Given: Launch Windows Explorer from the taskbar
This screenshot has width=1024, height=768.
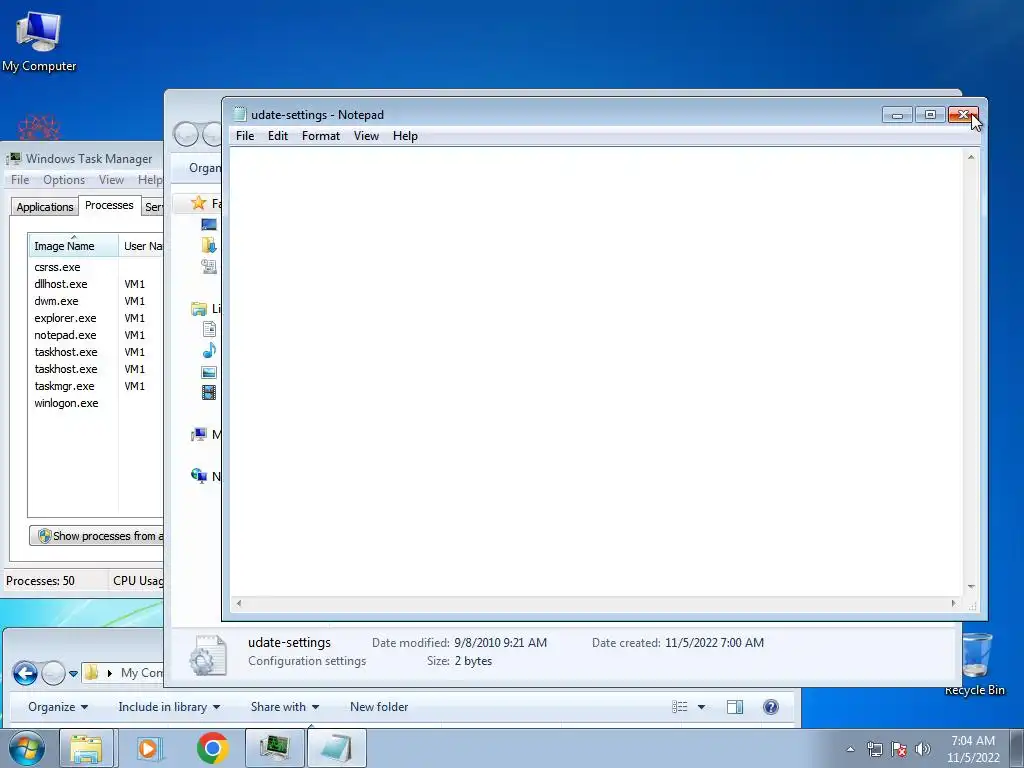Looking at the screenshot, I should click(x=87, y=748).
